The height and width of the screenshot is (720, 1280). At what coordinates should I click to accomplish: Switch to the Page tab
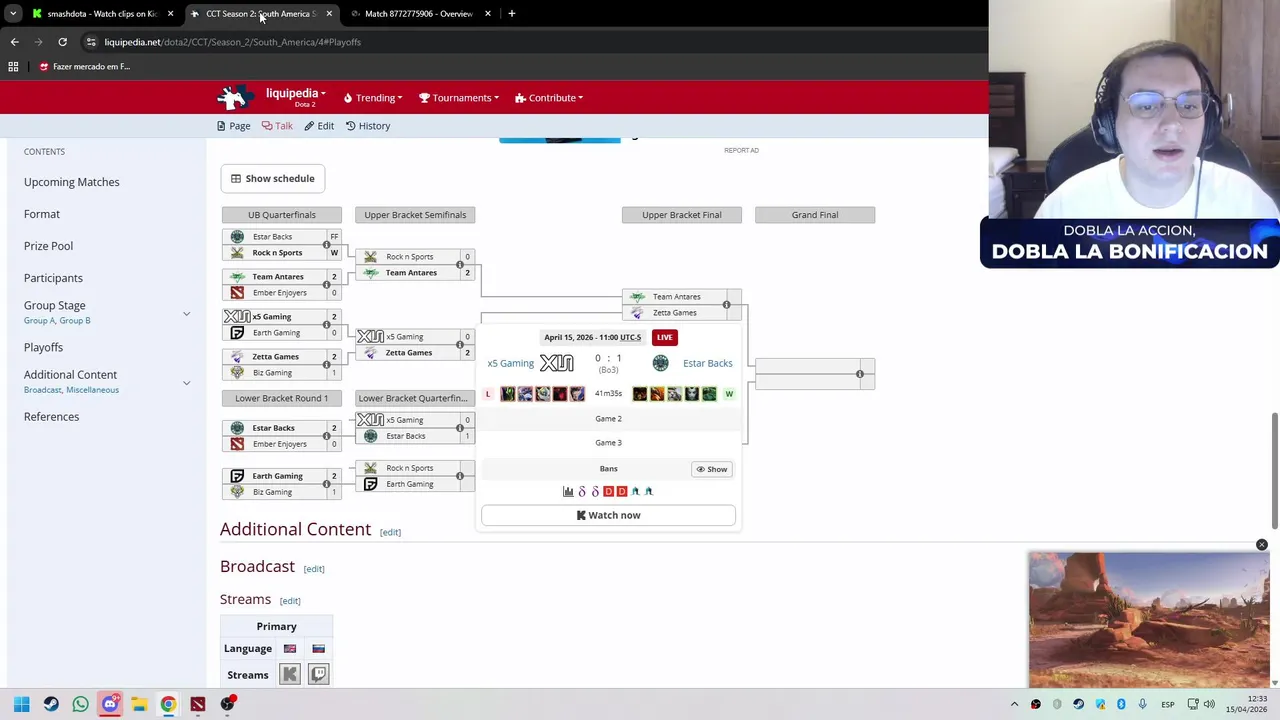233,126
